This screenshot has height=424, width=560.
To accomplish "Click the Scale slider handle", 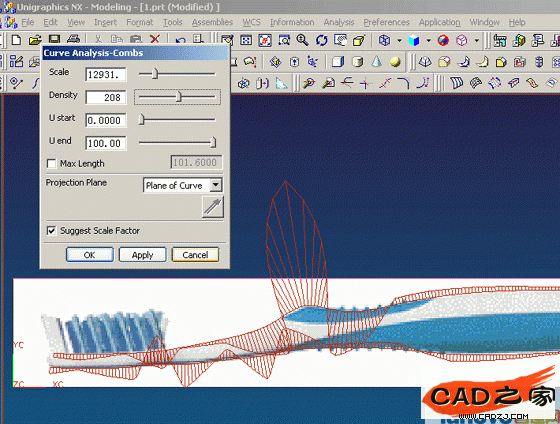I will click(155, 74).
